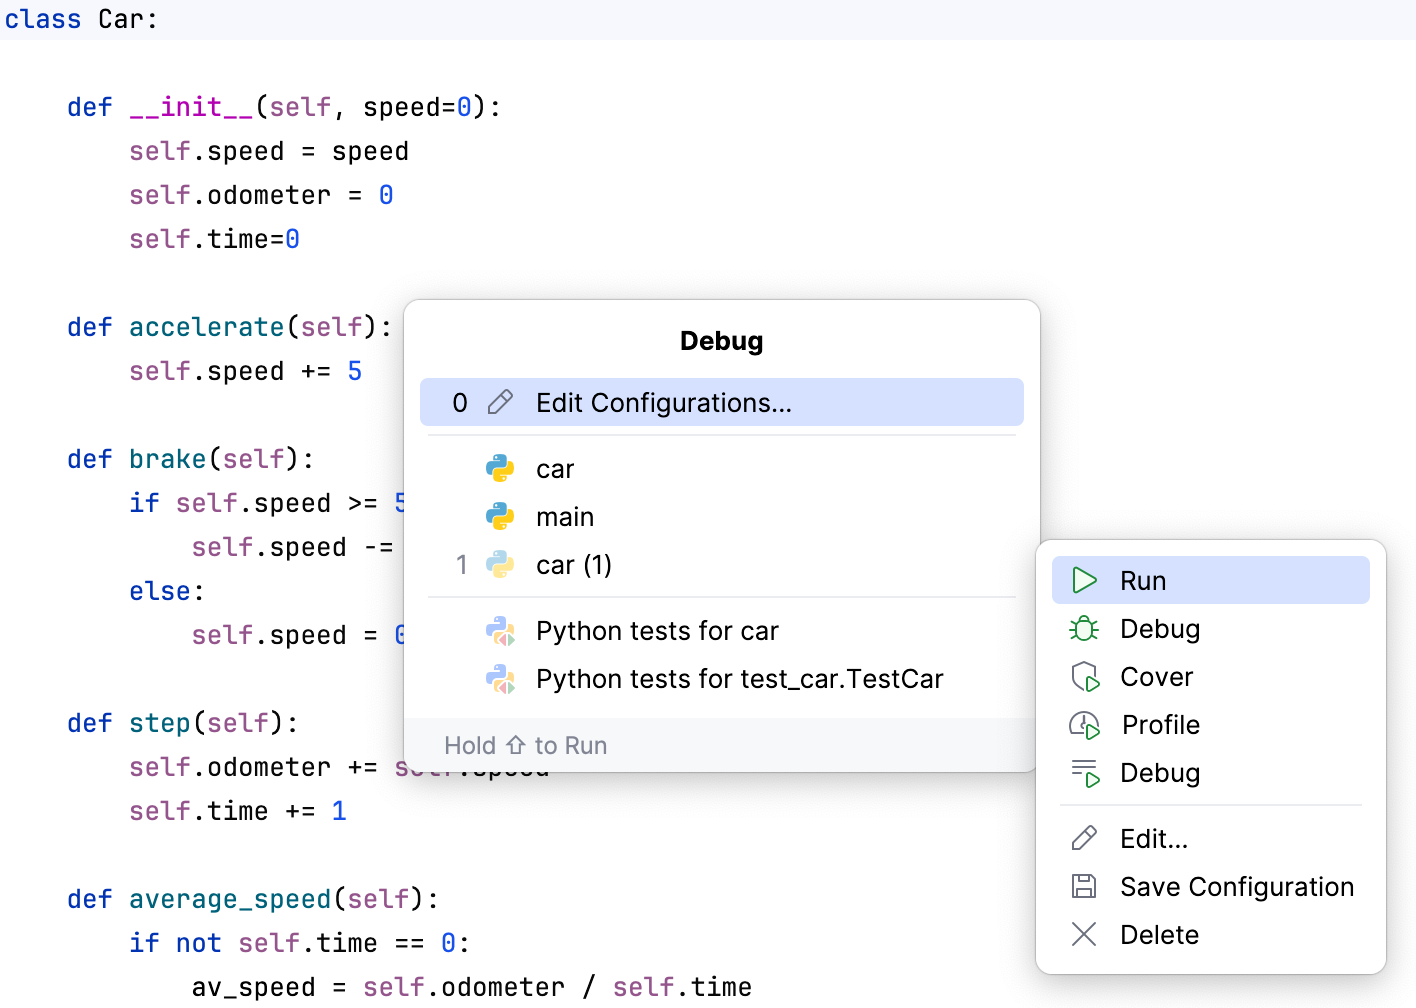Open the Edit Configurations dialog
1416x1008 pixels.
[663, 402]
